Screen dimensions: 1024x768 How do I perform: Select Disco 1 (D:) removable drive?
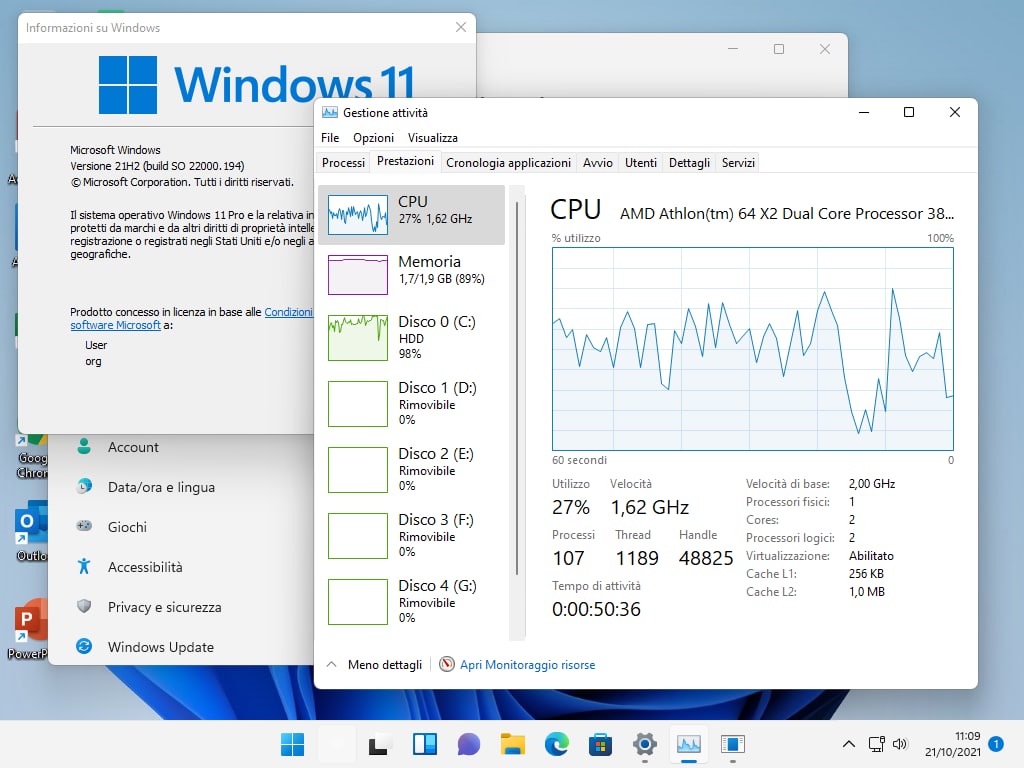[411, 403]
